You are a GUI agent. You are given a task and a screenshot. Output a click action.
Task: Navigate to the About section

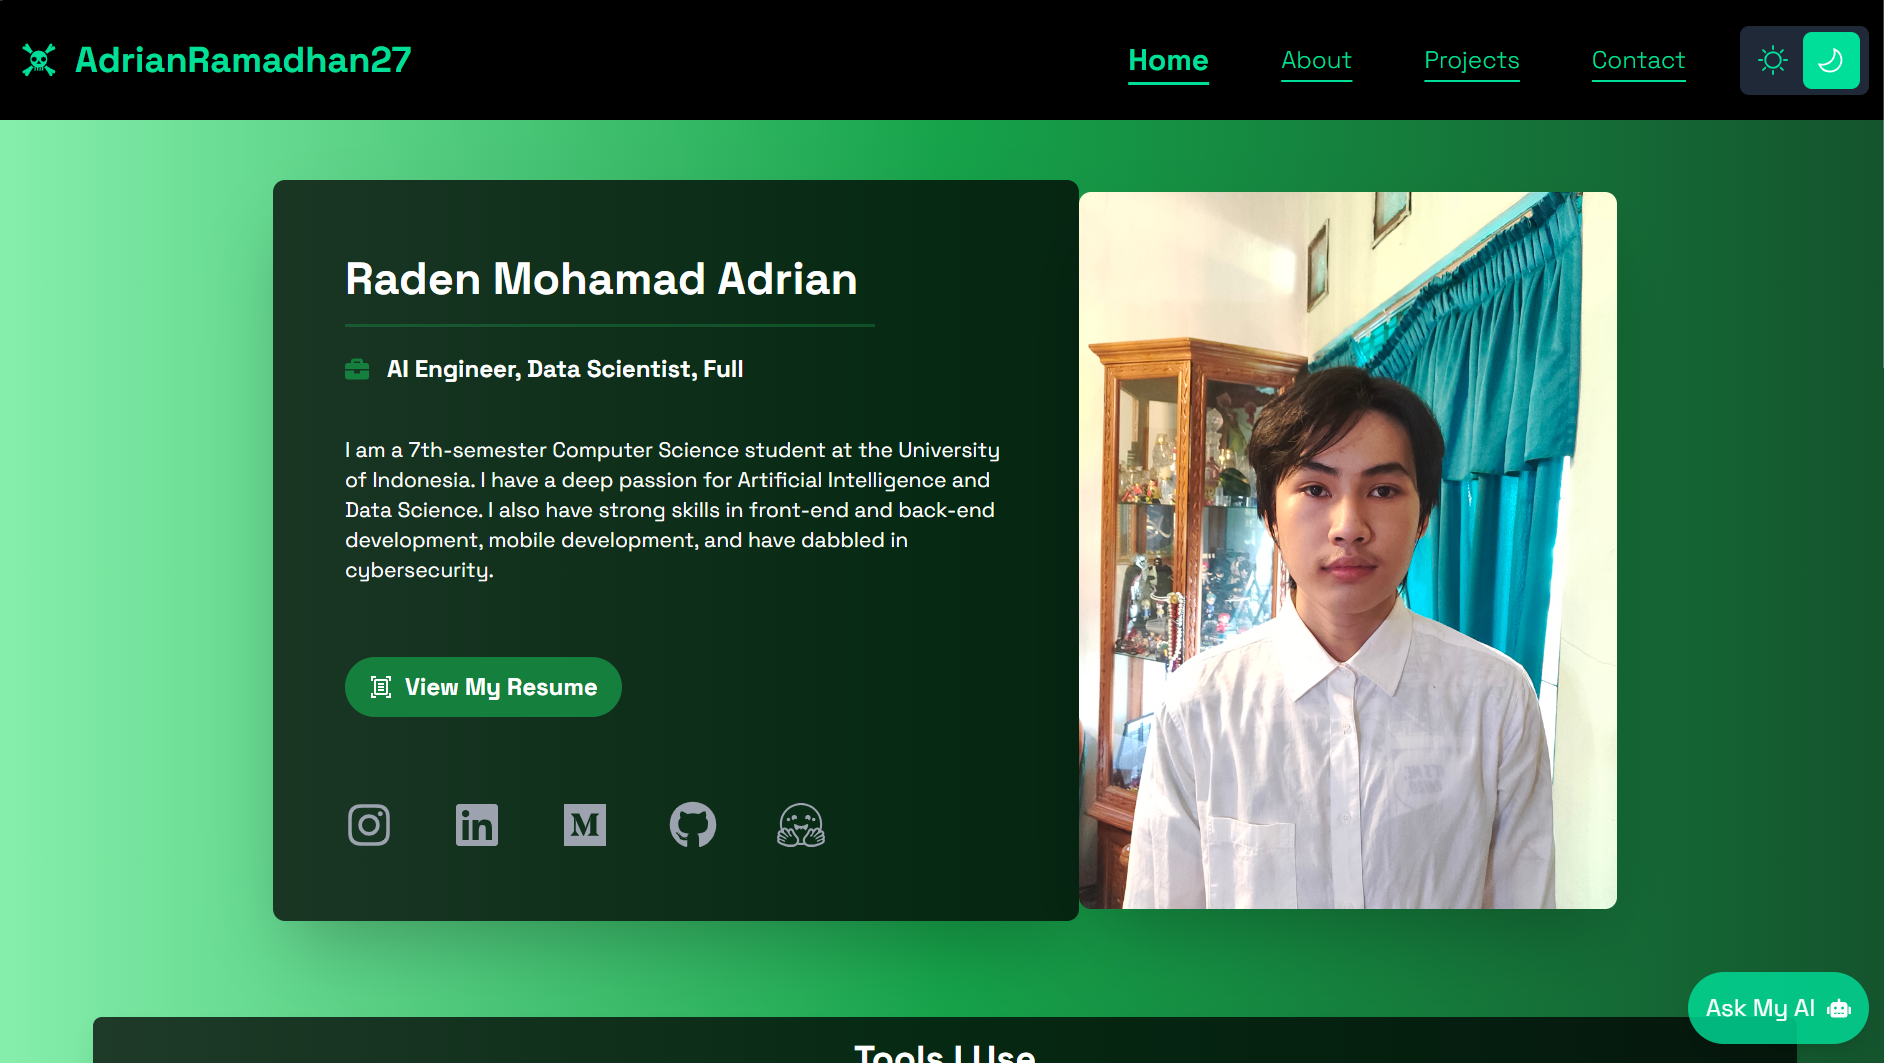(1316, 60)
